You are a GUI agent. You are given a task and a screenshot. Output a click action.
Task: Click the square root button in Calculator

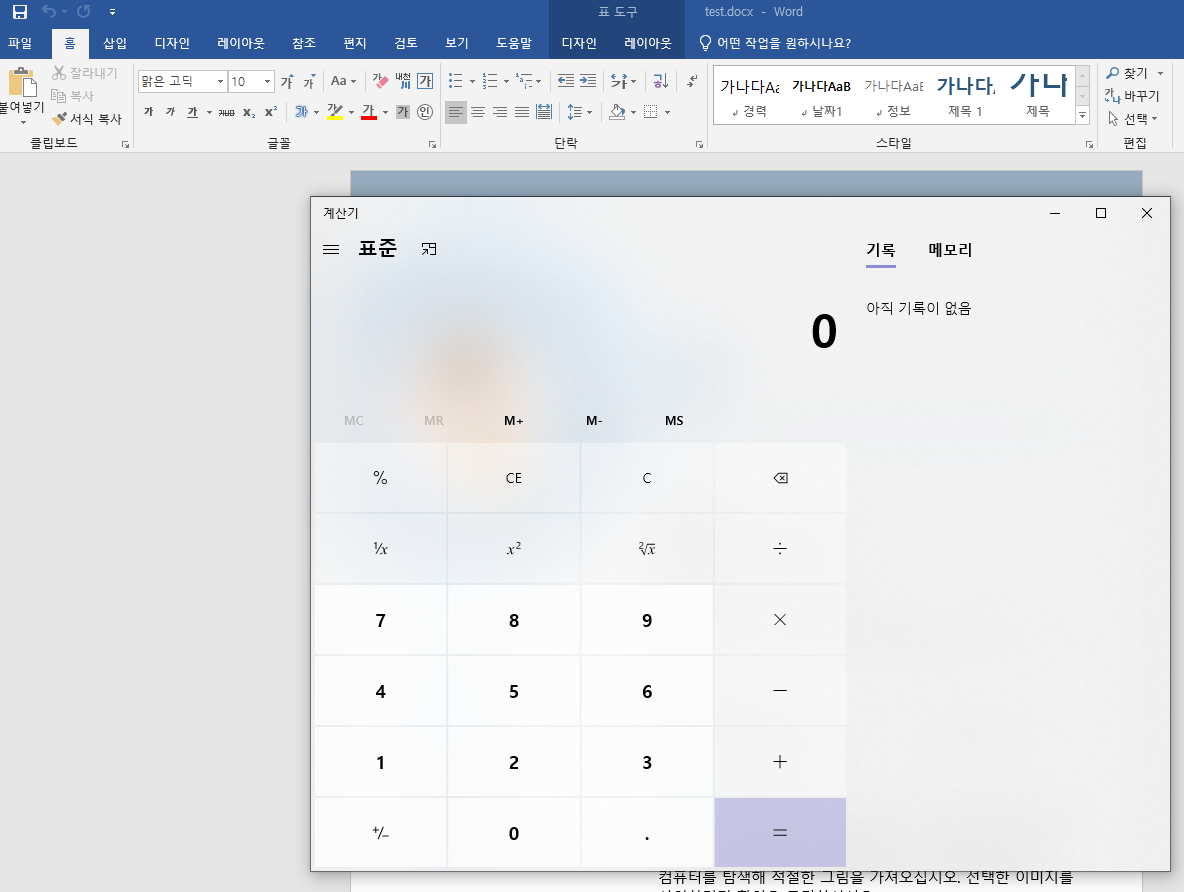click(x=646, y=548)
